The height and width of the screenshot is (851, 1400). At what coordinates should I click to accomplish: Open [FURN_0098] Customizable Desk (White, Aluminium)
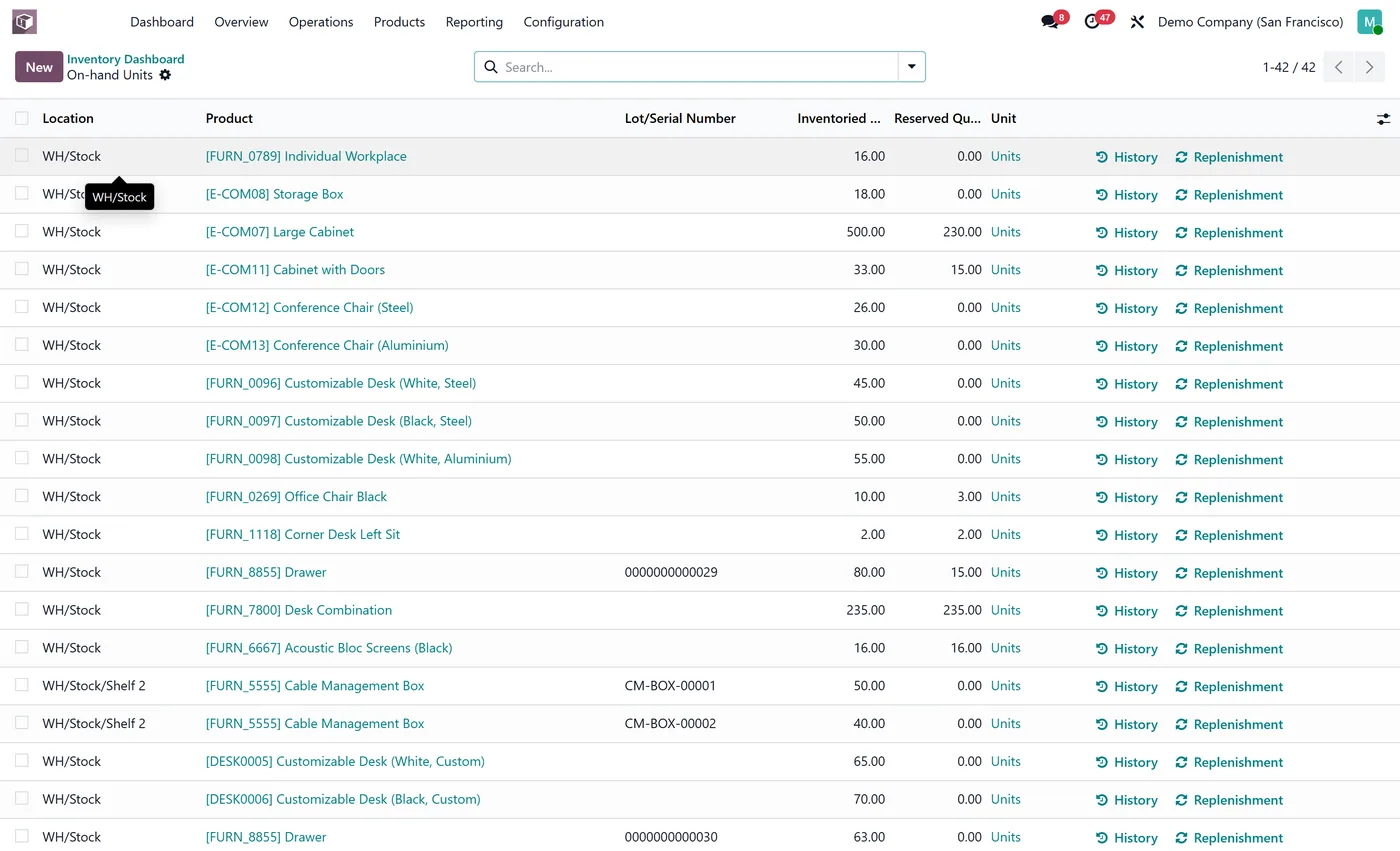358,459
